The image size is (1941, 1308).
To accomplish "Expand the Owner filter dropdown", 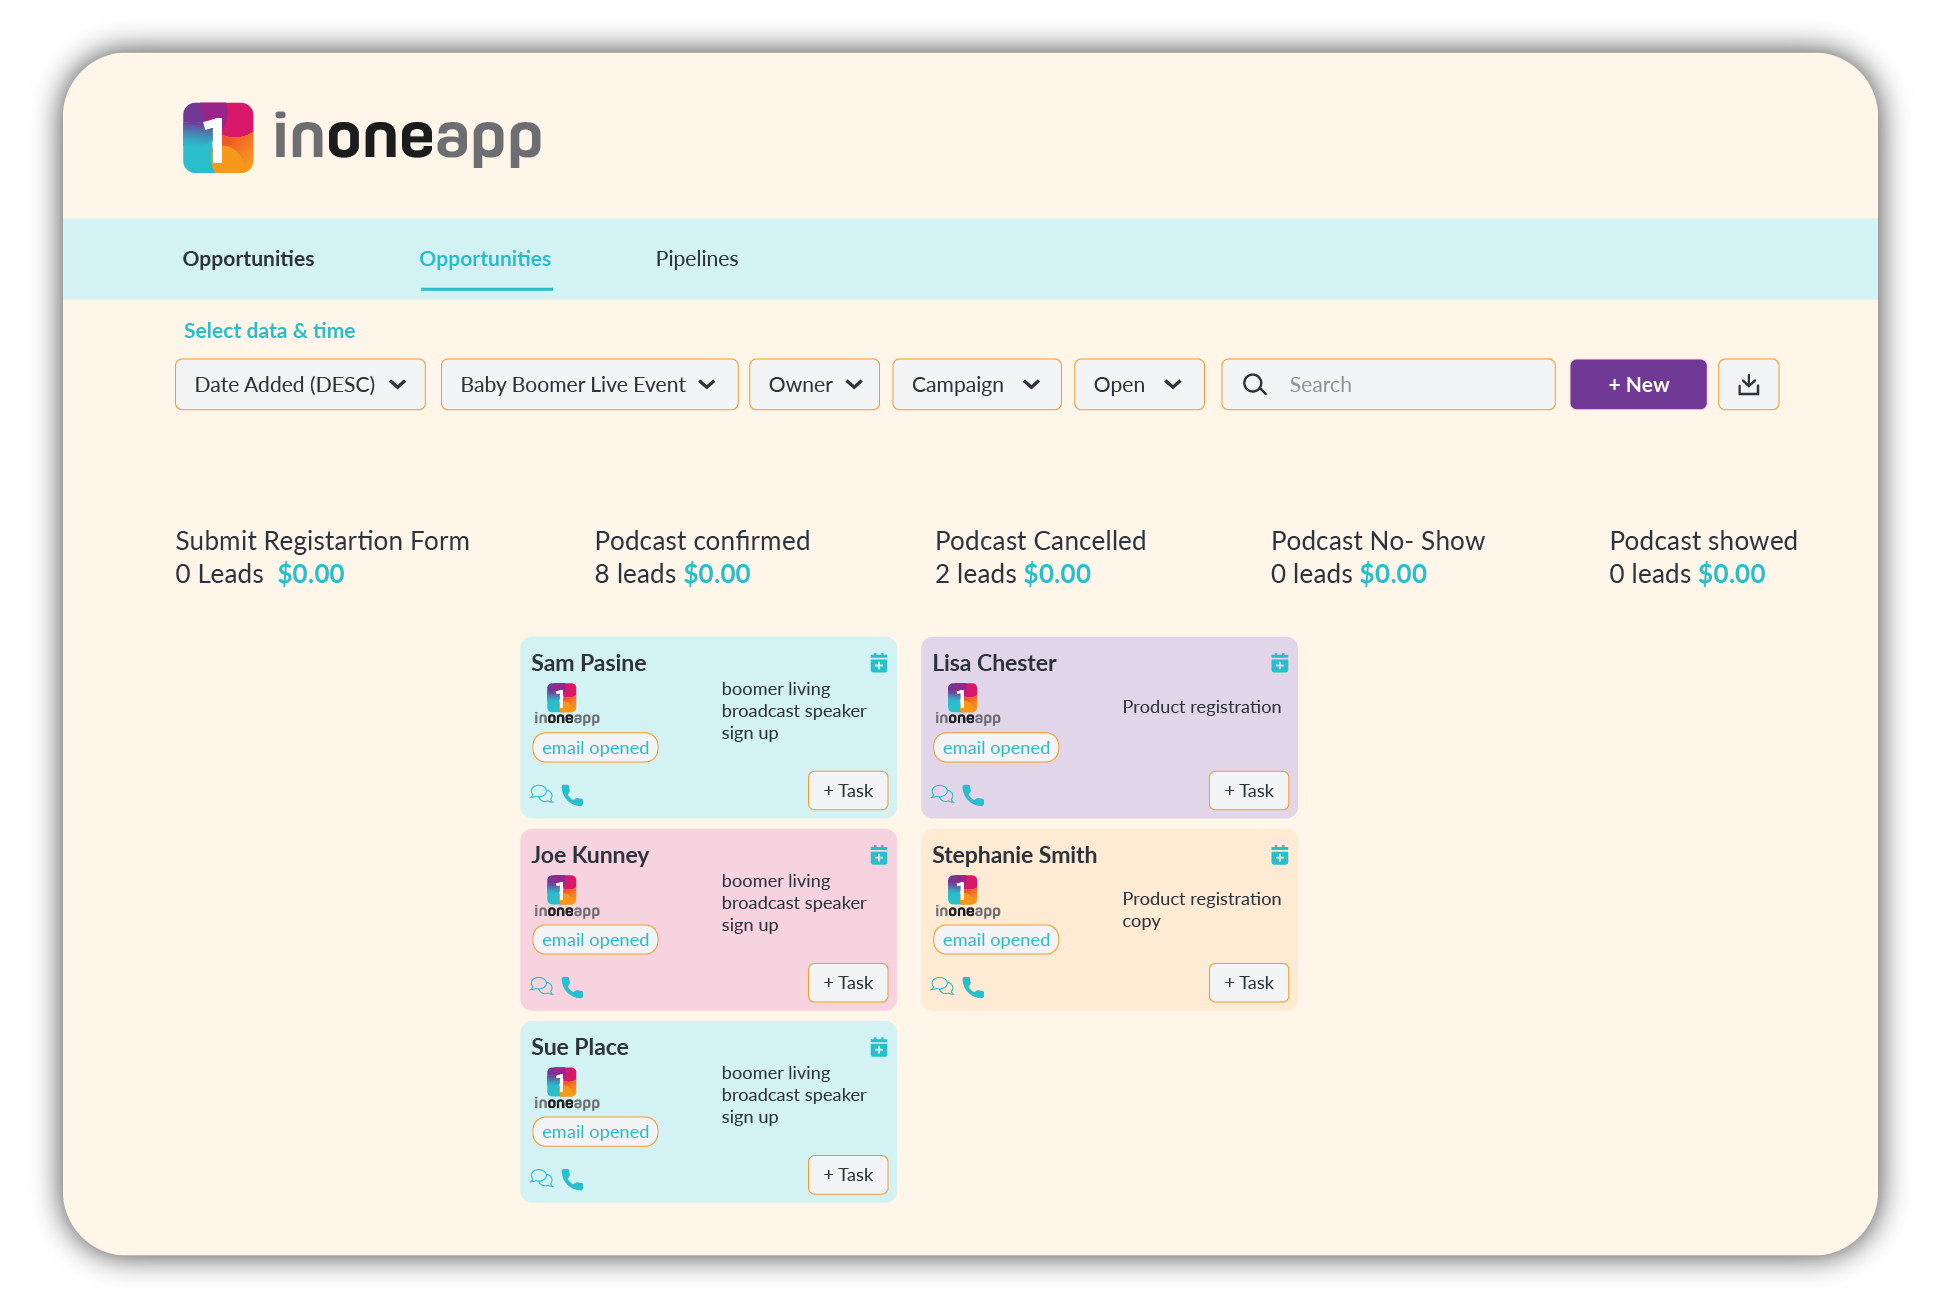I will click(x=814, y=385).
